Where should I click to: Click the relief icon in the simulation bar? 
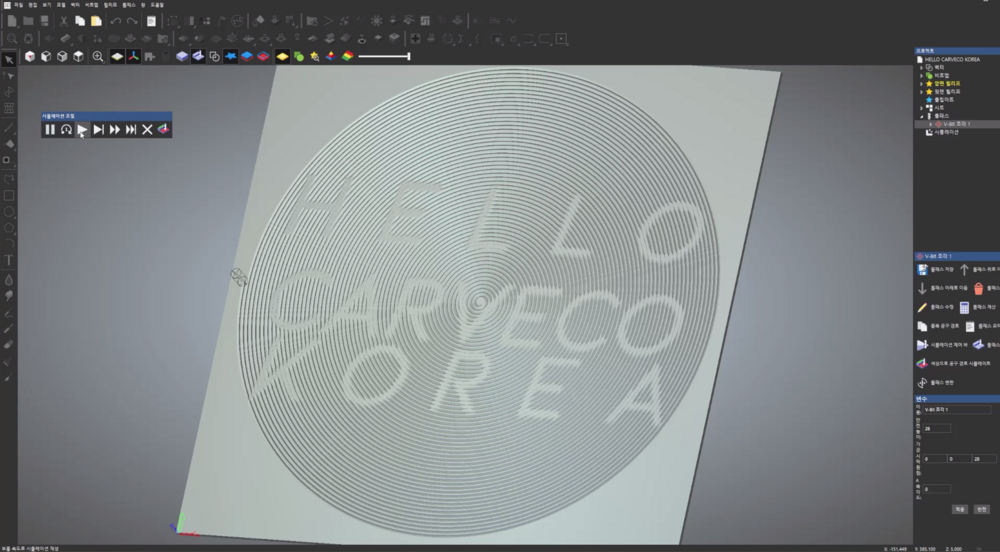[x=163, y=129]
